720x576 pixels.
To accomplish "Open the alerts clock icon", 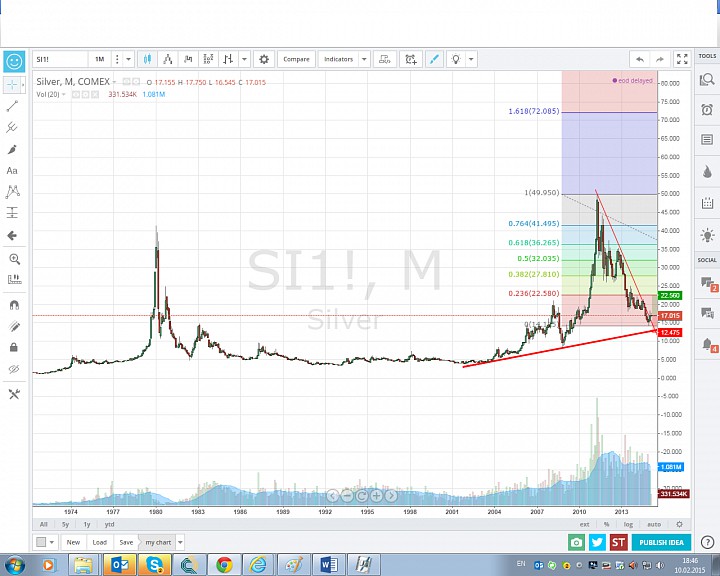I will tap(707, 109).
